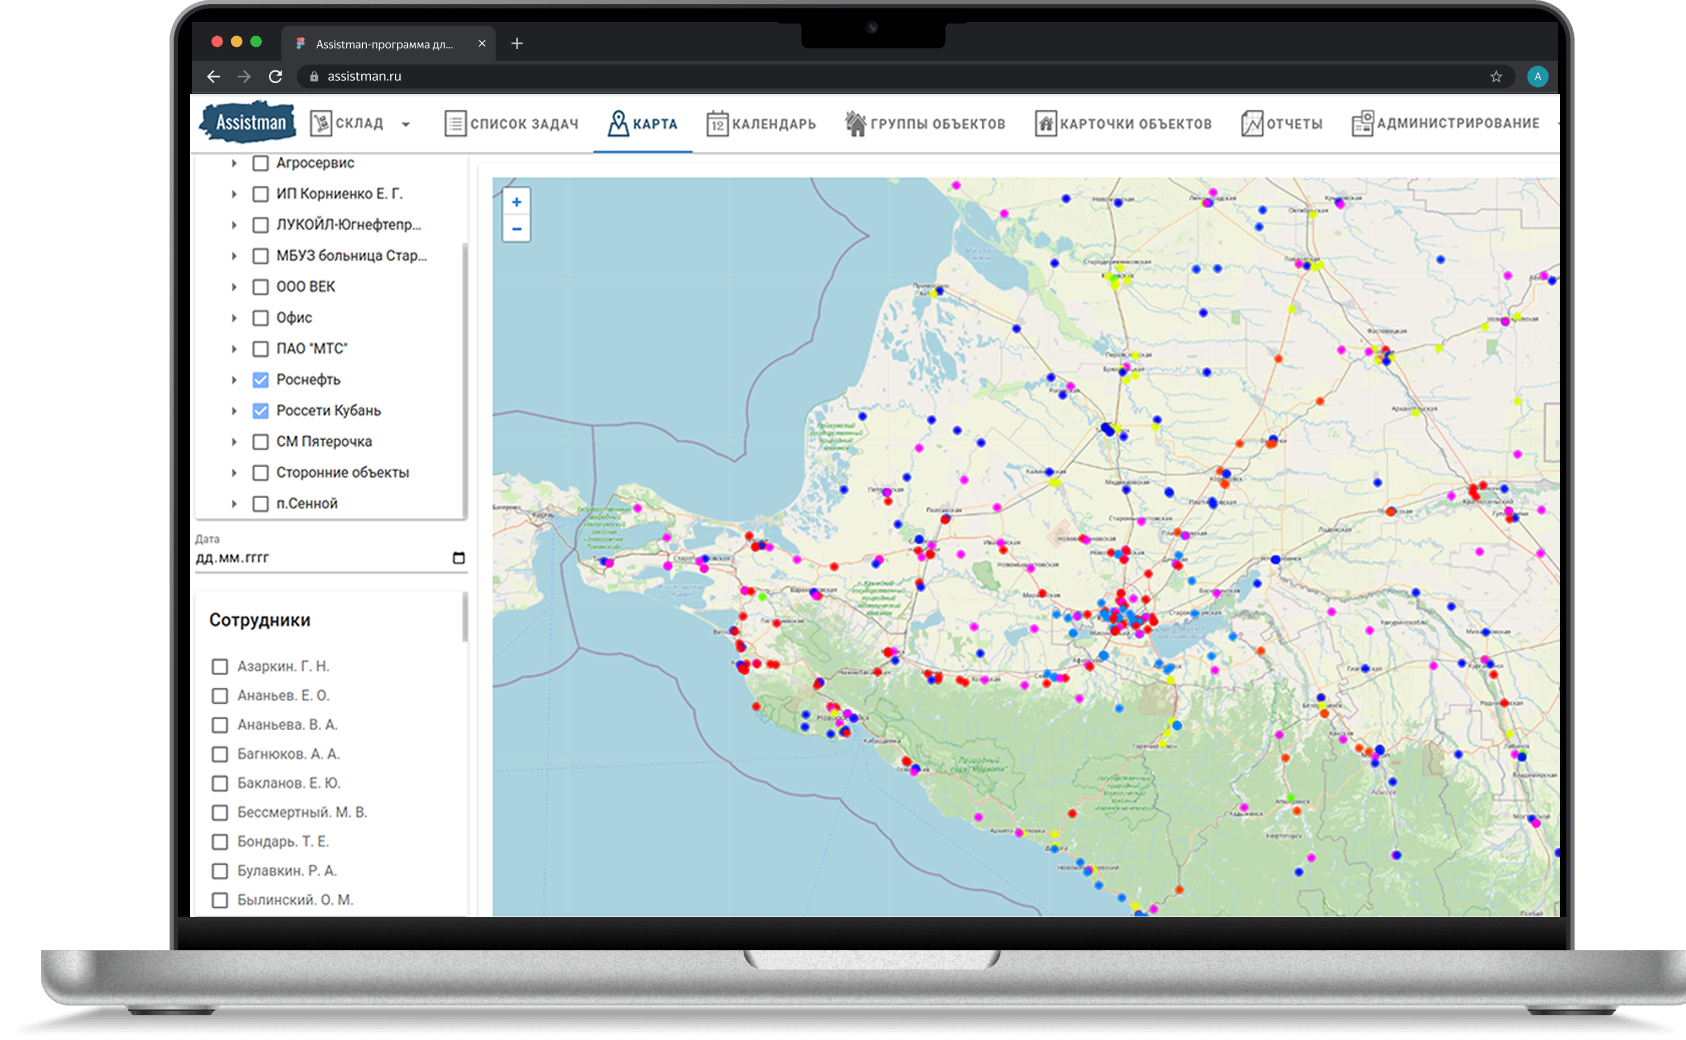This screenshot has width=1686, height=1040.
Task: Open the Склад dropdown arrow
Action: coord(406,125)
